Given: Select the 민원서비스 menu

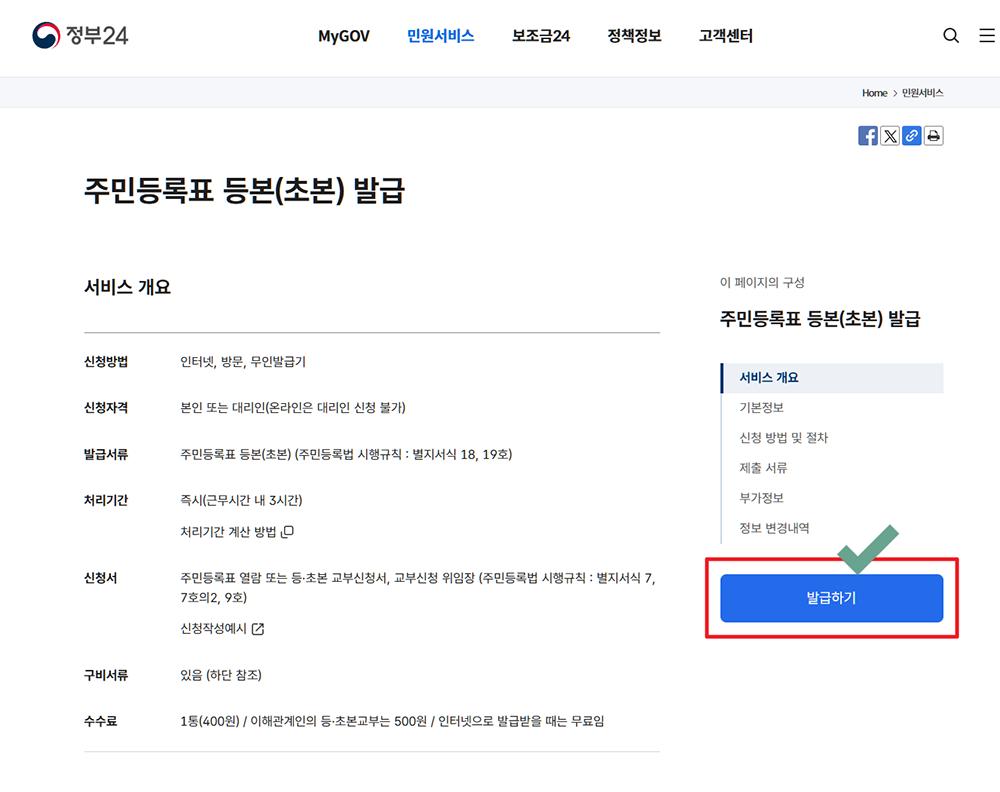Looking at the screenshot, I should tap(440, 36).
